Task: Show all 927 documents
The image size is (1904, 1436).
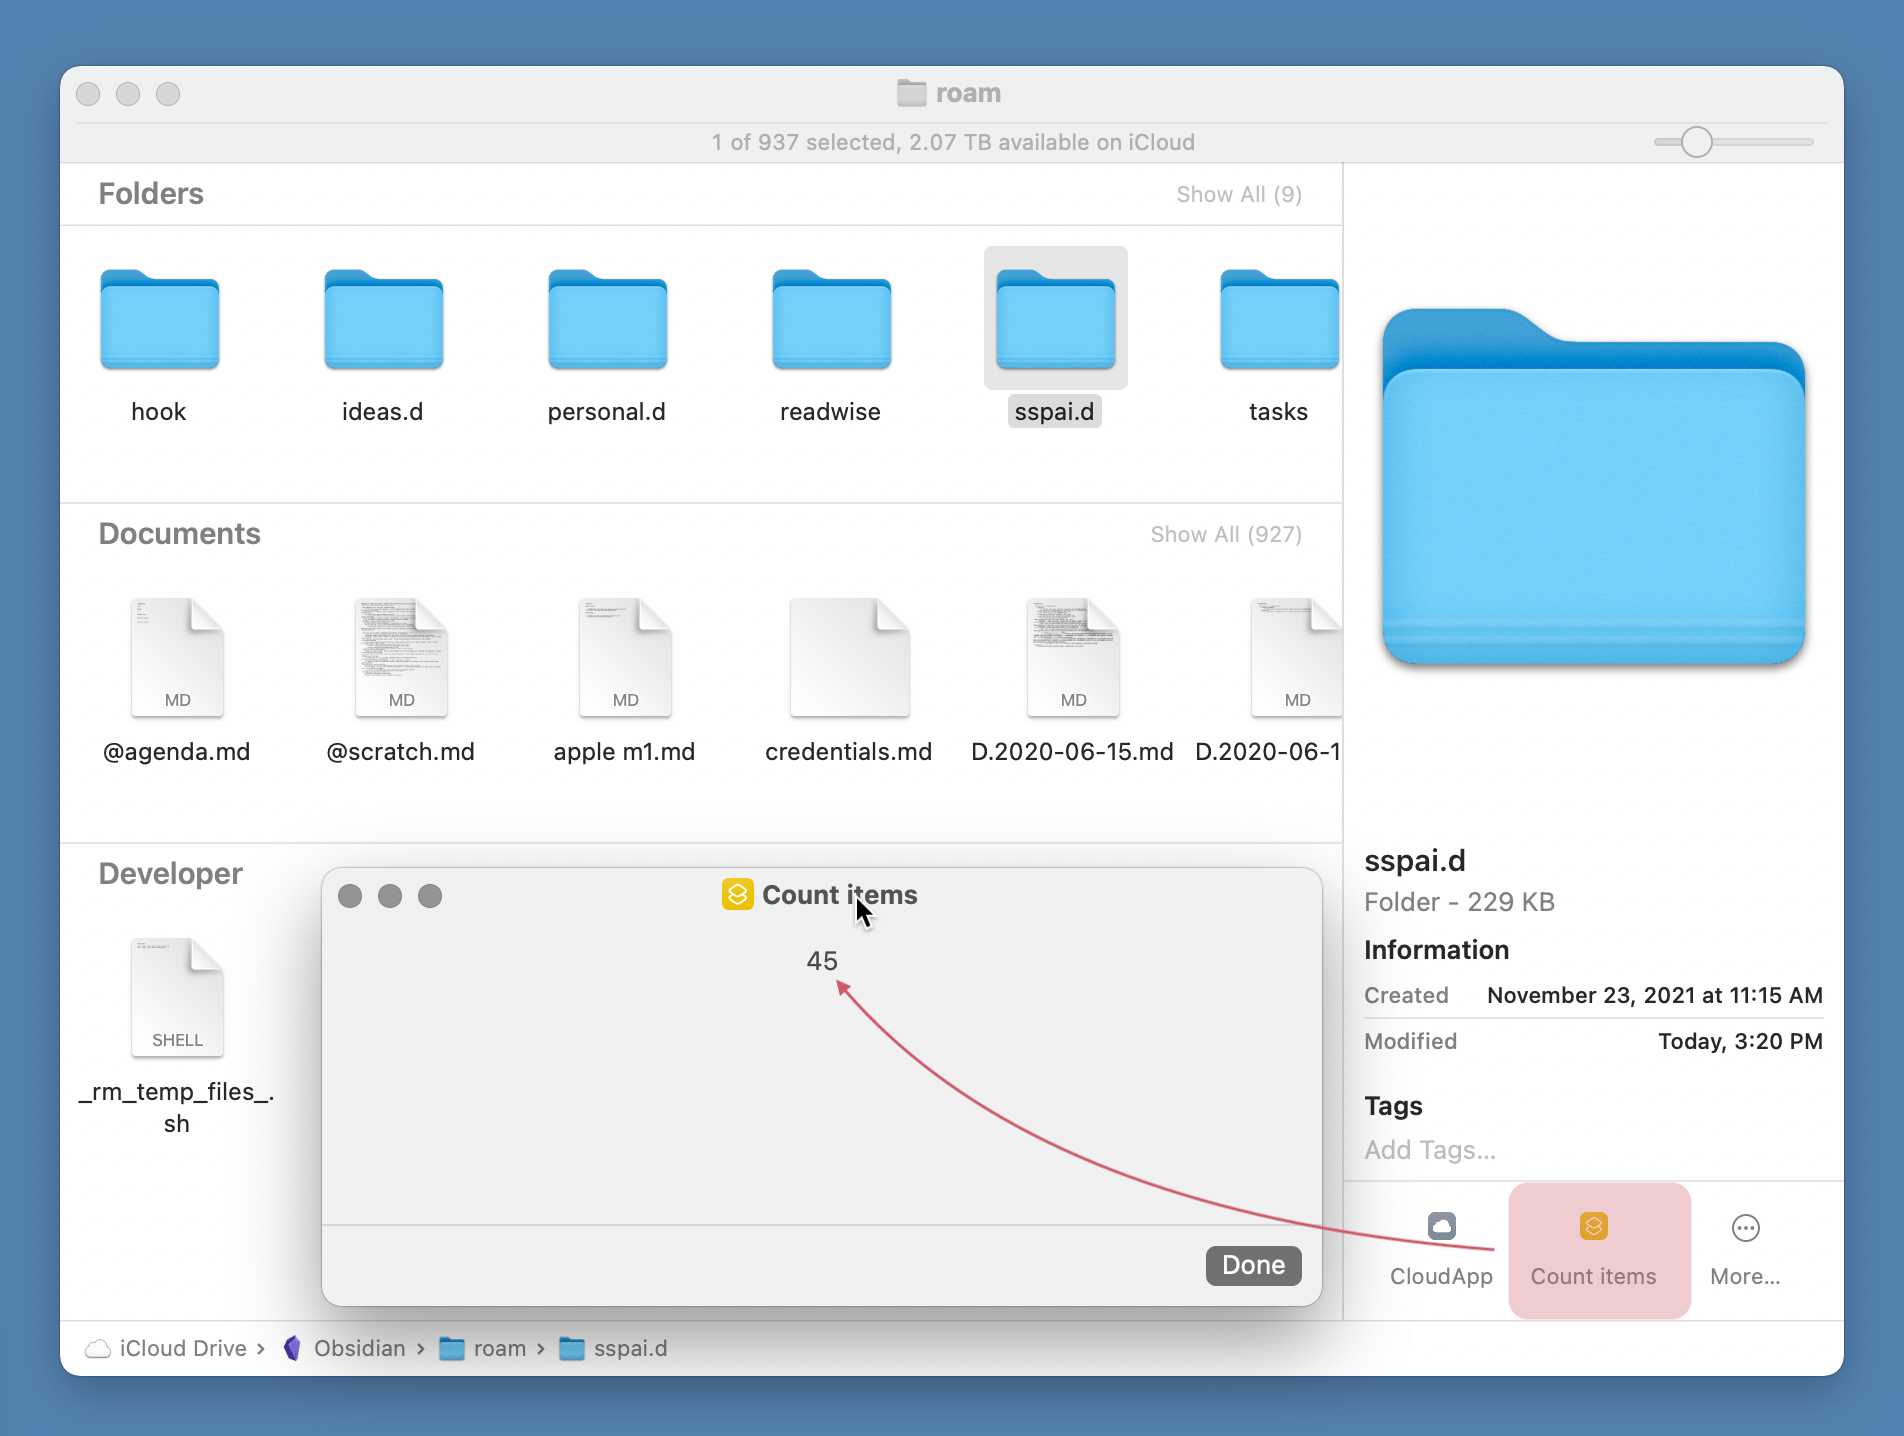Action: click(1225, 534)
